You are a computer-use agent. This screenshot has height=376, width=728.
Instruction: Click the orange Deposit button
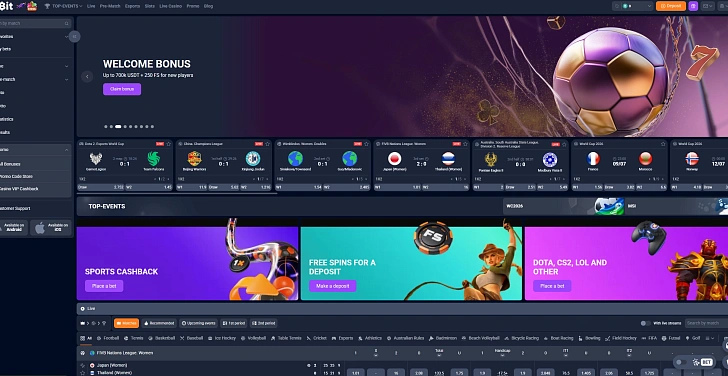click(x=670, y=6)
